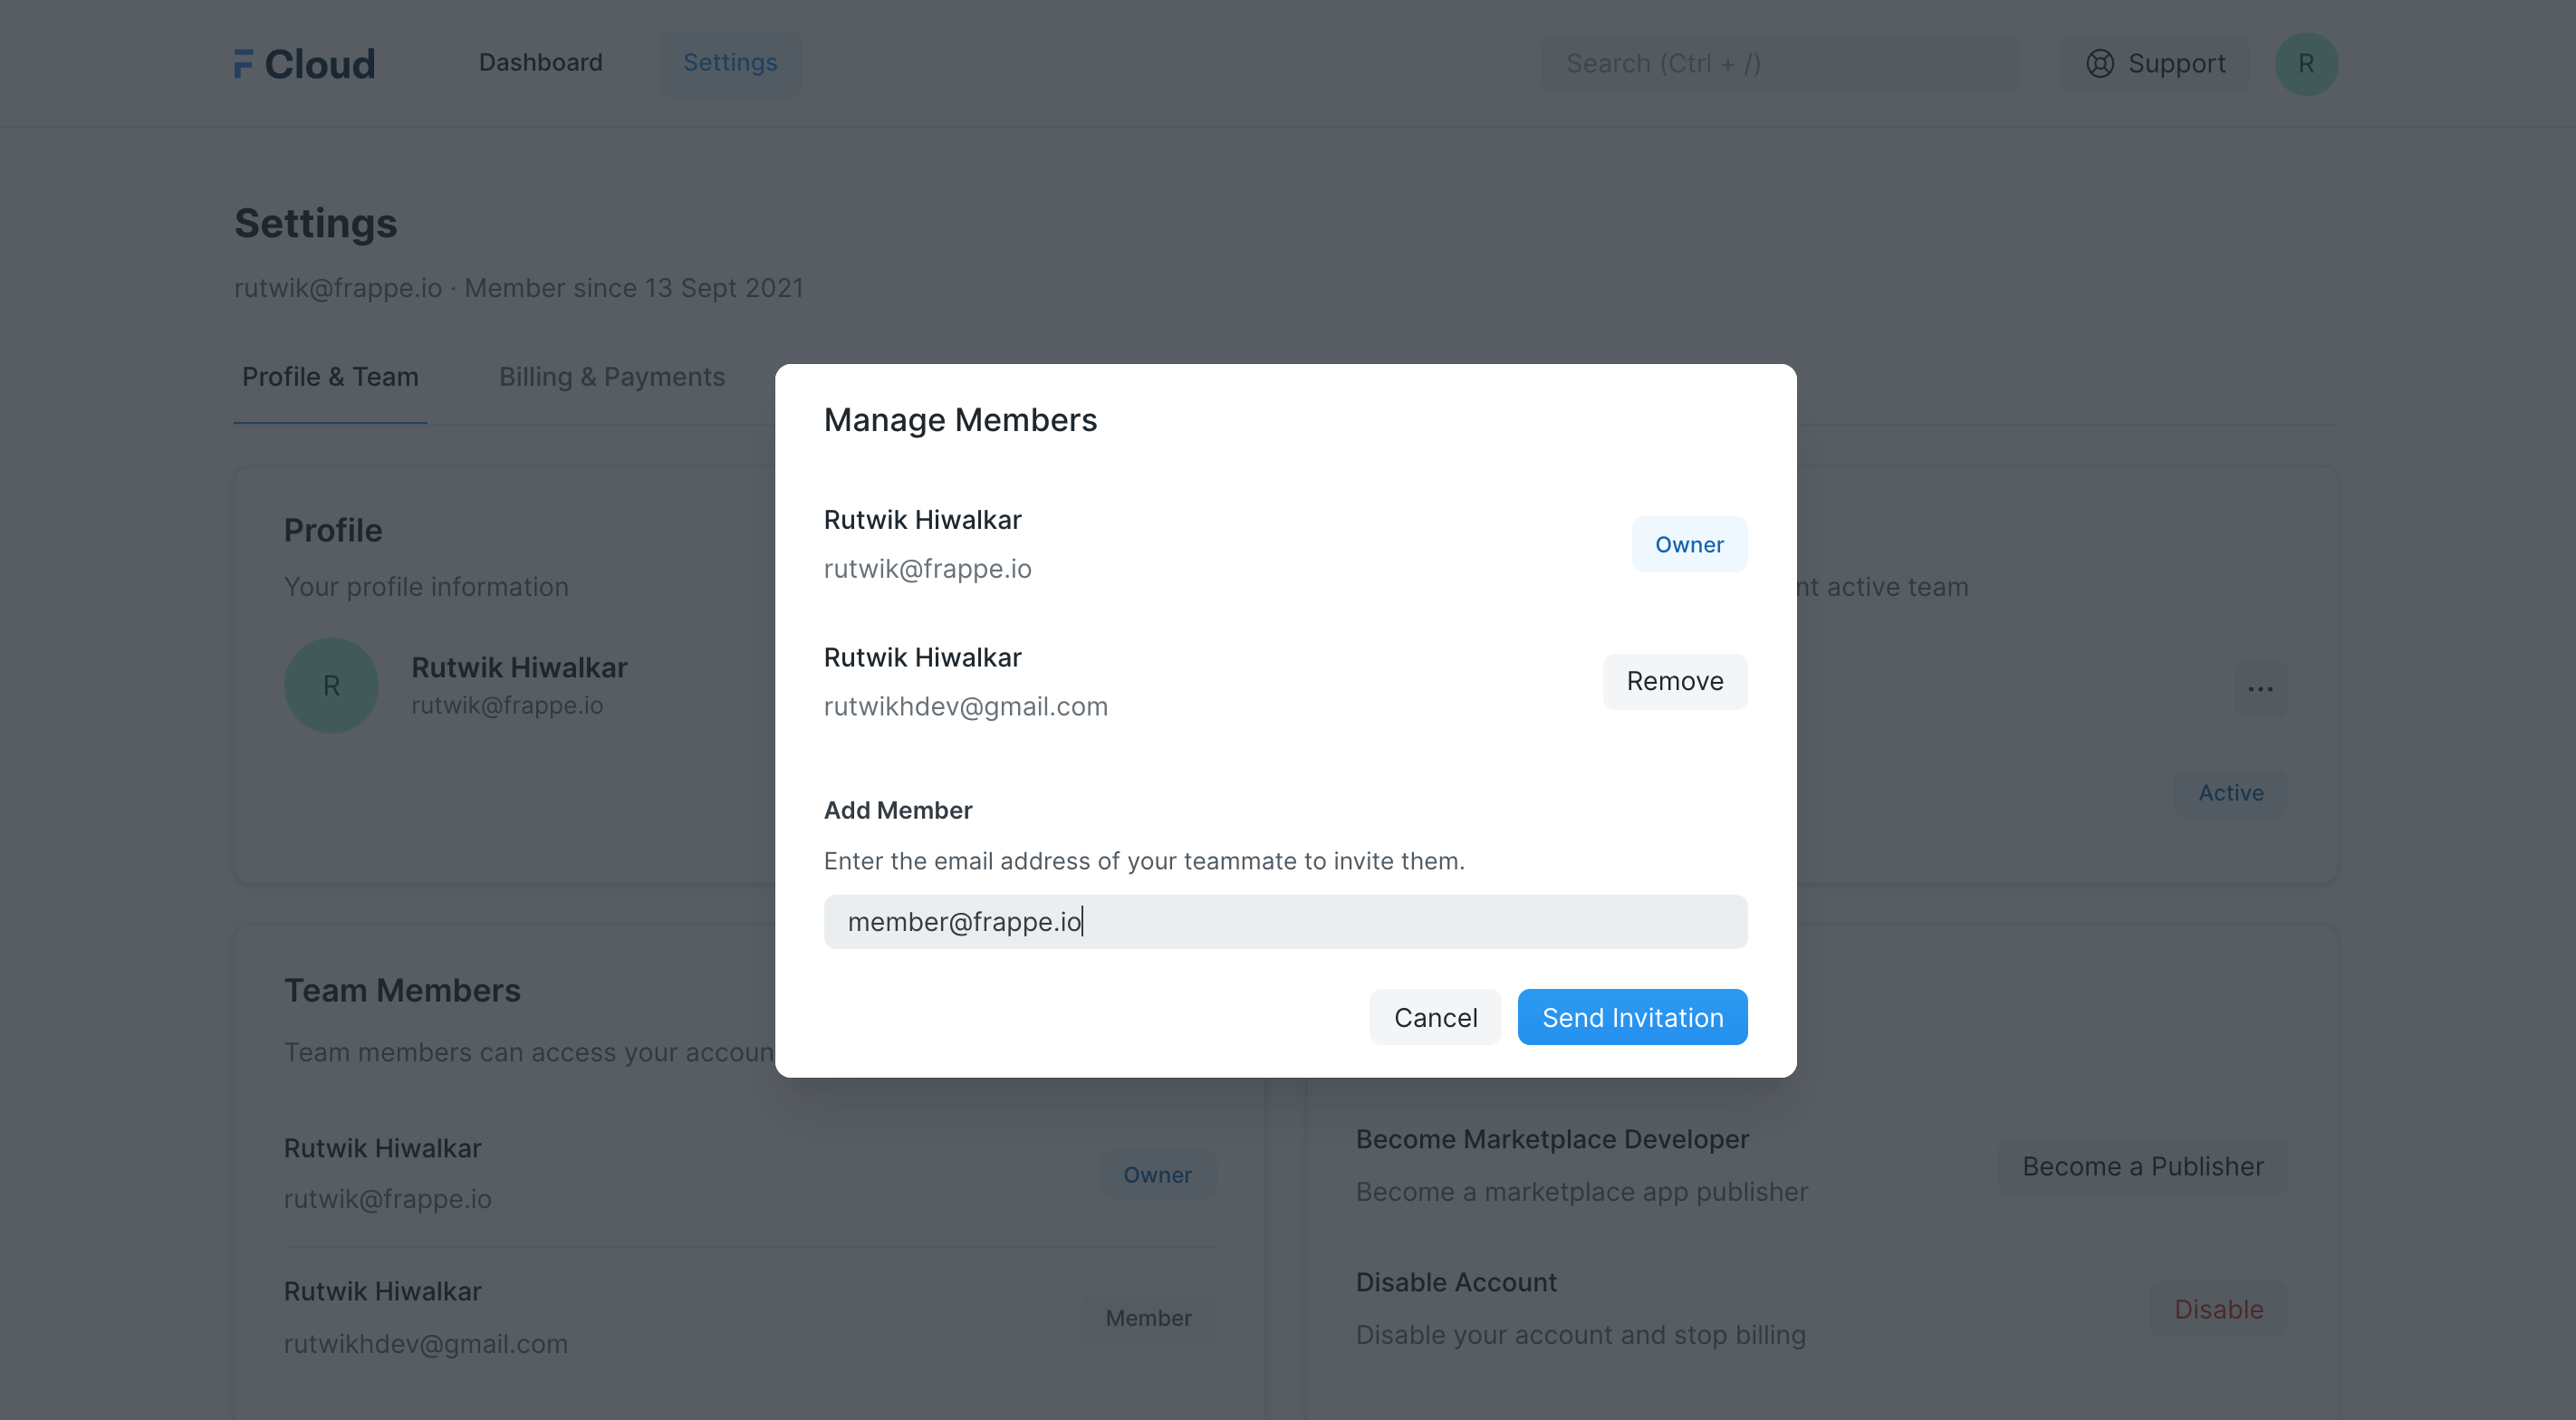Click the search bar in header
Viewport: 2576px width, 1420px height.
[1780, 64]
